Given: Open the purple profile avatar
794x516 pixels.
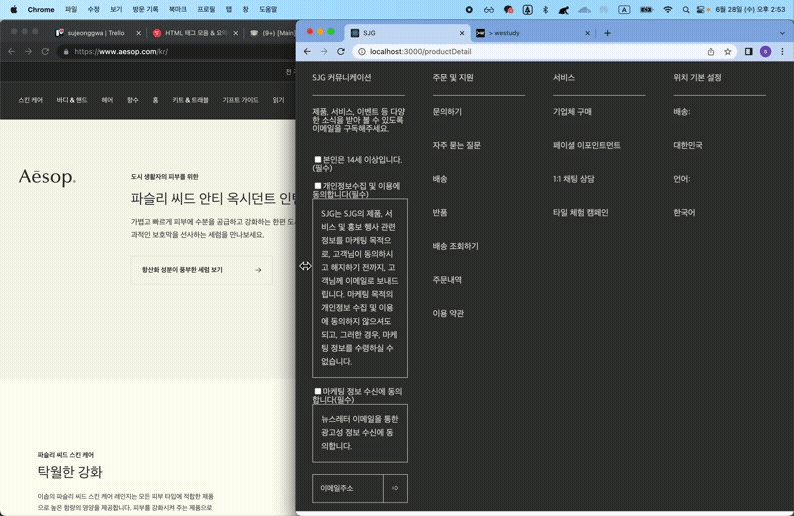Looking at the screenshot, I should (766, 51).
